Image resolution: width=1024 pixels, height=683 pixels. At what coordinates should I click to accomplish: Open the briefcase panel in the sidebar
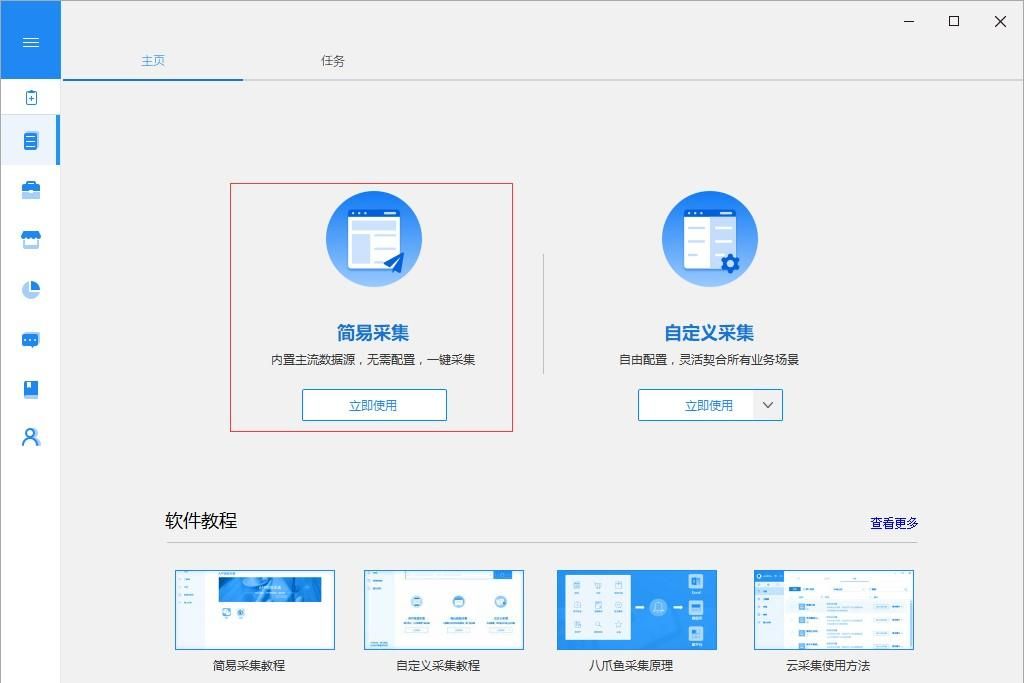[x=31, y=189]
